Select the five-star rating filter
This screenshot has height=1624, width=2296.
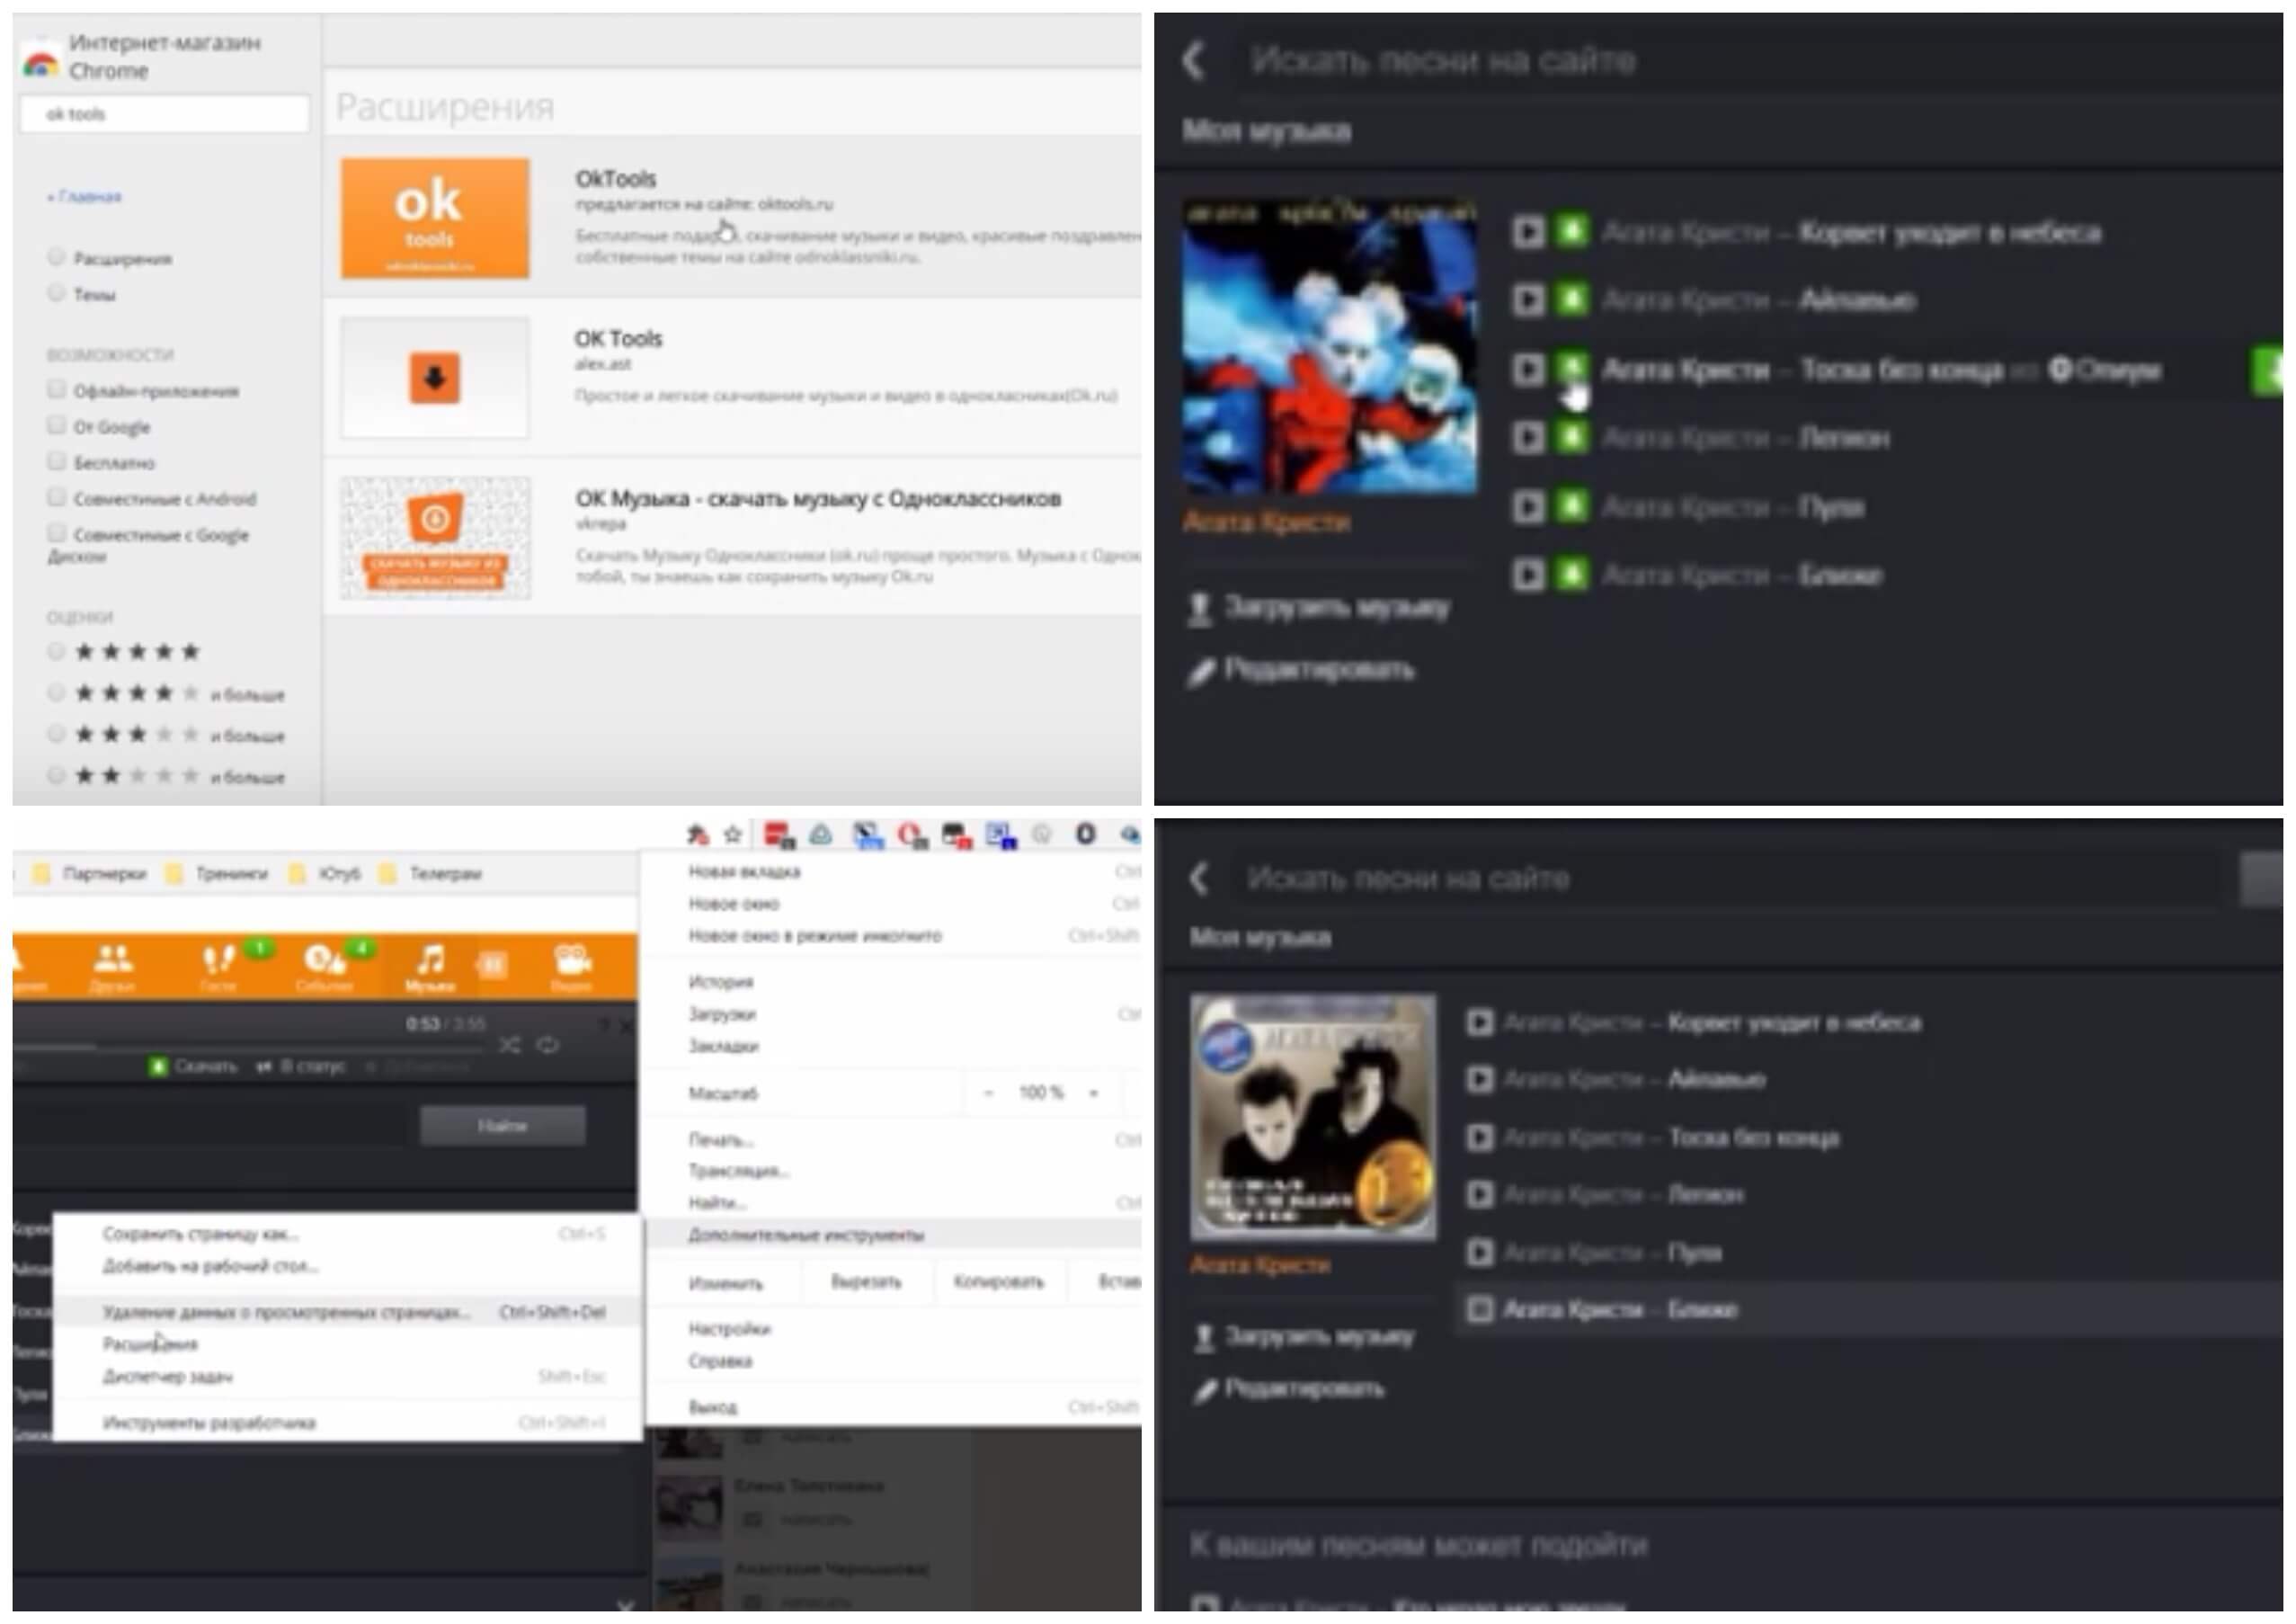click(x=56, y=651)
